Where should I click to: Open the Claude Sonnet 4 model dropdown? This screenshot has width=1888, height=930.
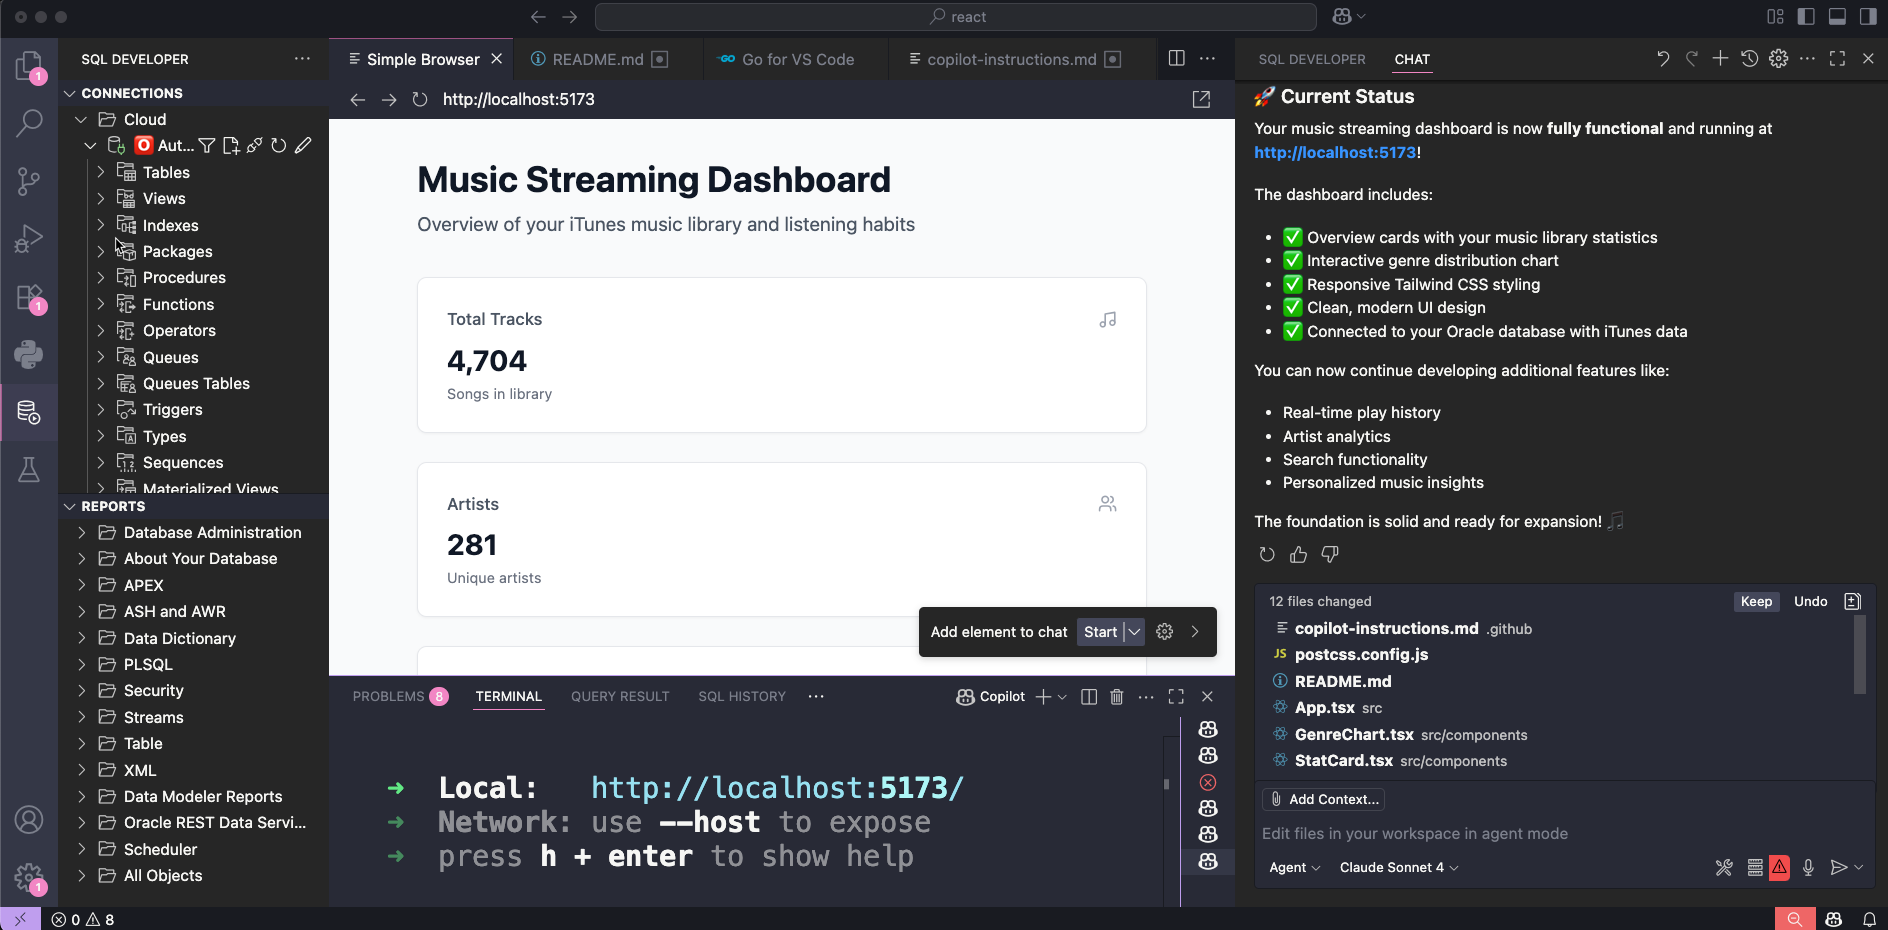[1397, 867]
